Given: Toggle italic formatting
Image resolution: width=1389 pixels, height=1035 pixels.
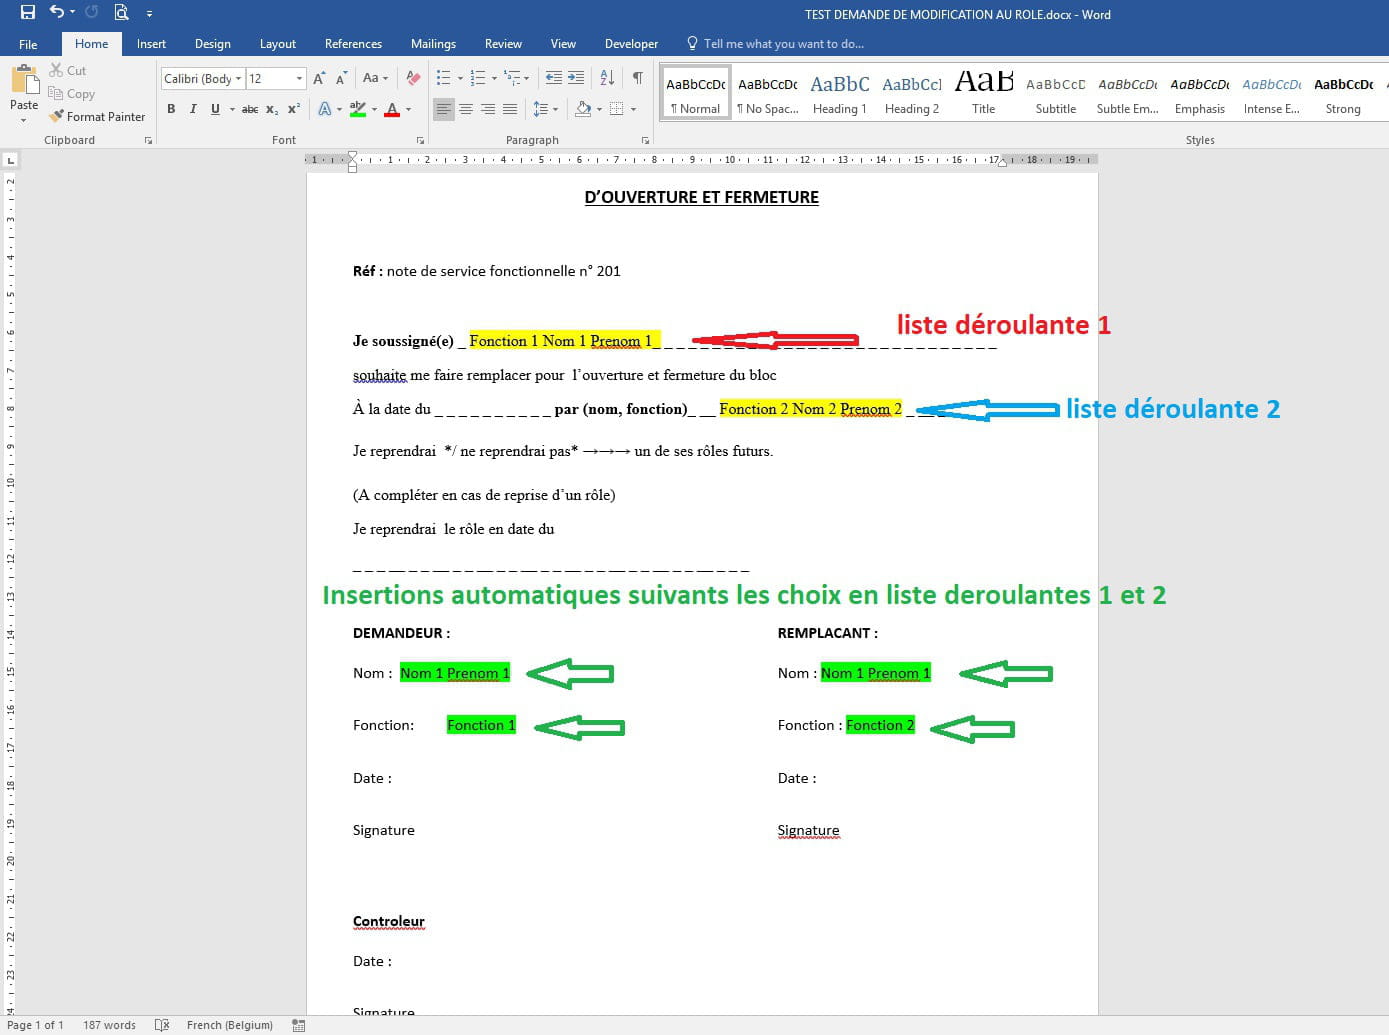Looking at the screenshot, I should click(x=193, y=109).
